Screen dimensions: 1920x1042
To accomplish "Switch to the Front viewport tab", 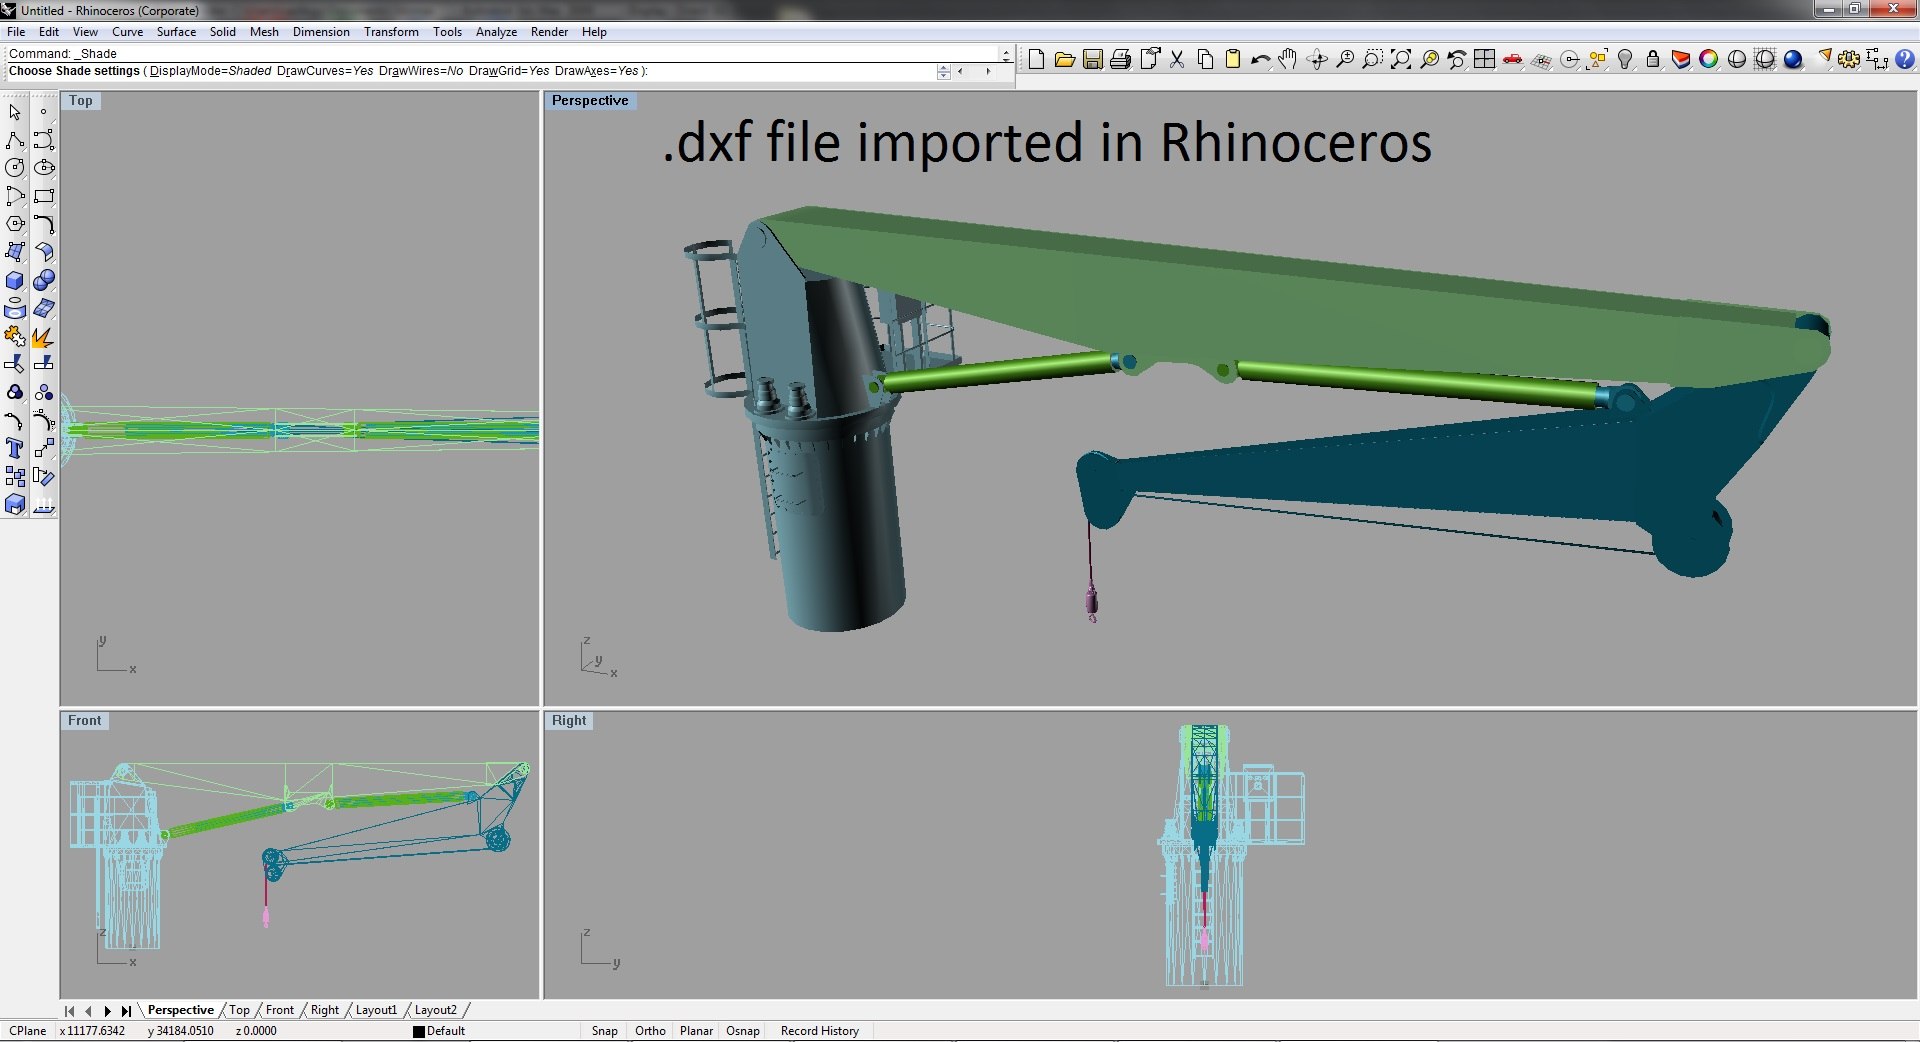I will click(280, 1010).
